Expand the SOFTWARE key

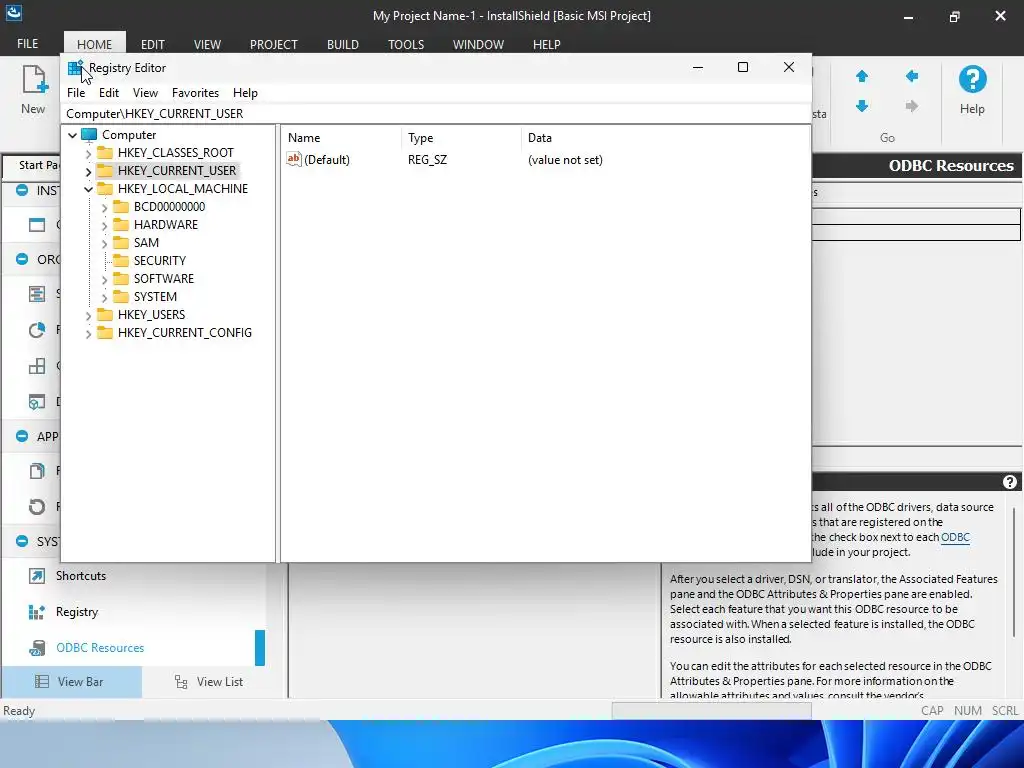coord(104,280)
